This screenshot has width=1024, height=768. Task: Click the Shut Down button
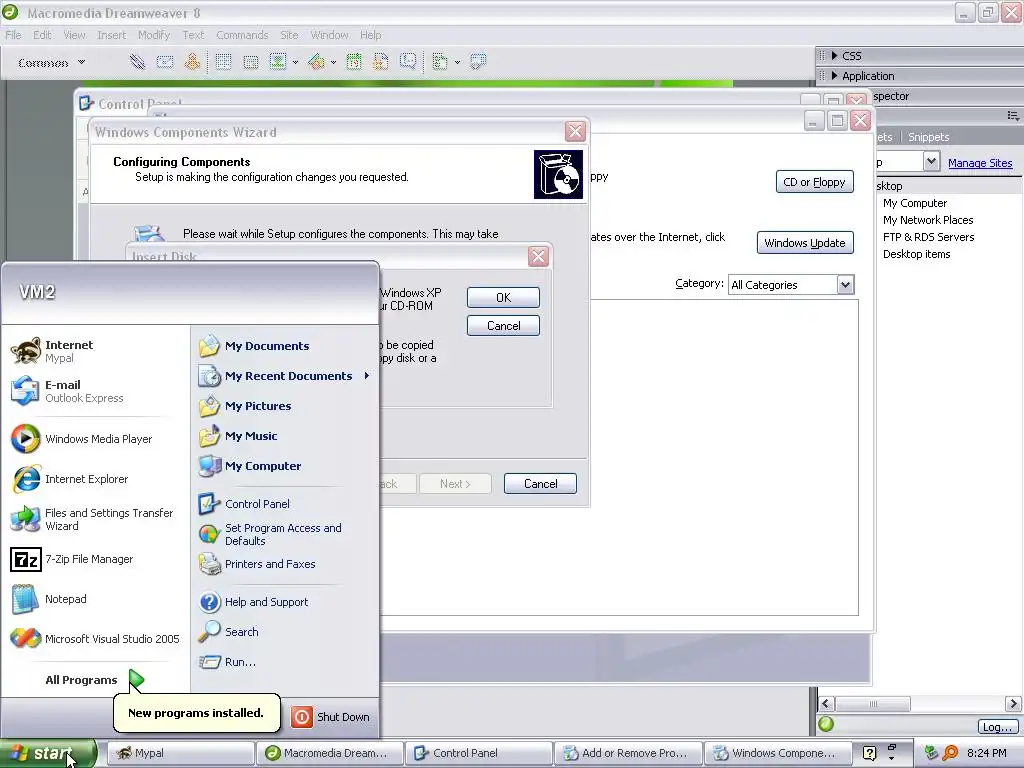[x=330, y=716]
